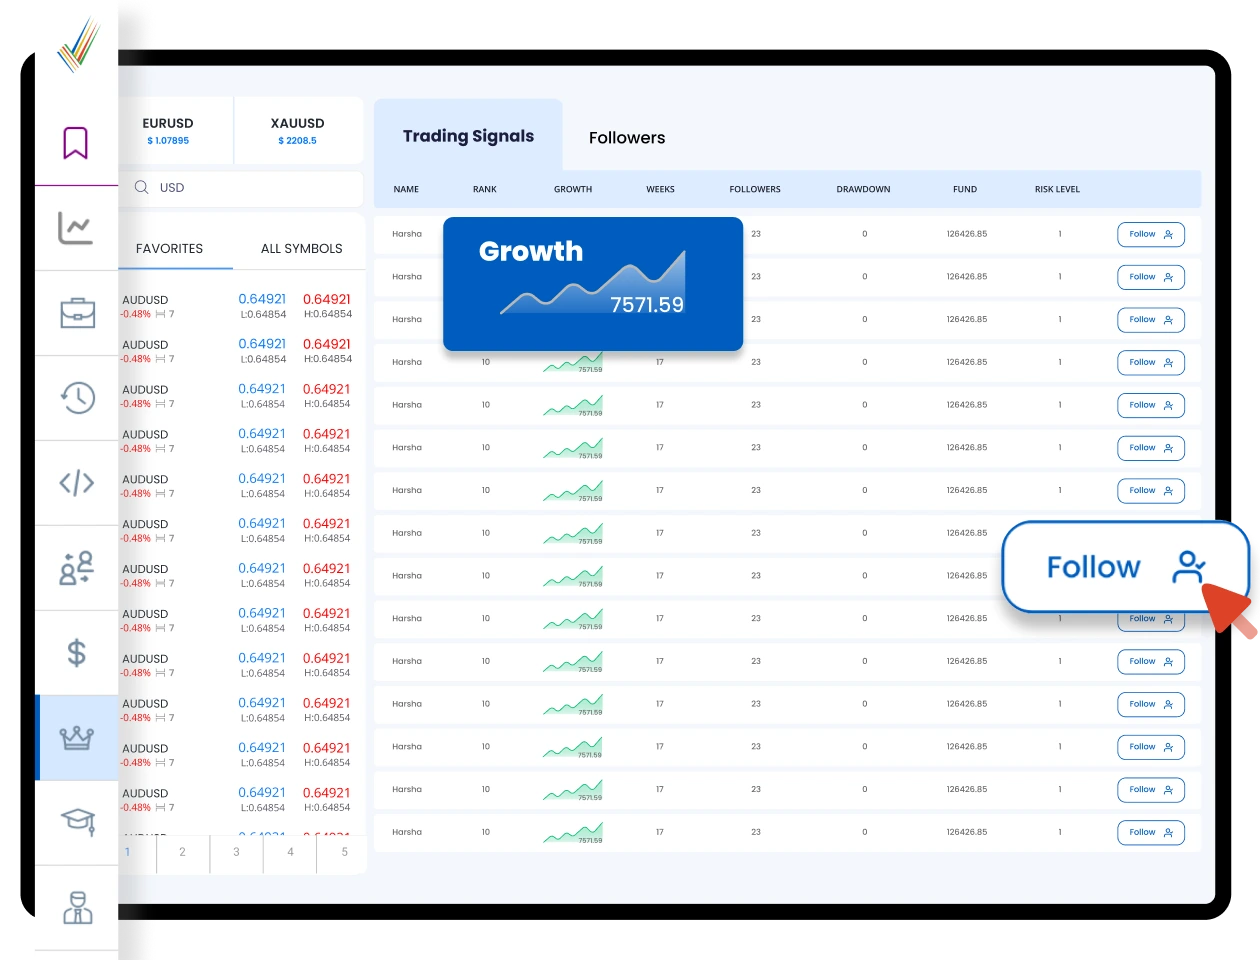The image size is (1260, 960).
Task: Go to page 2 of the symbols list
Action: 181,853
